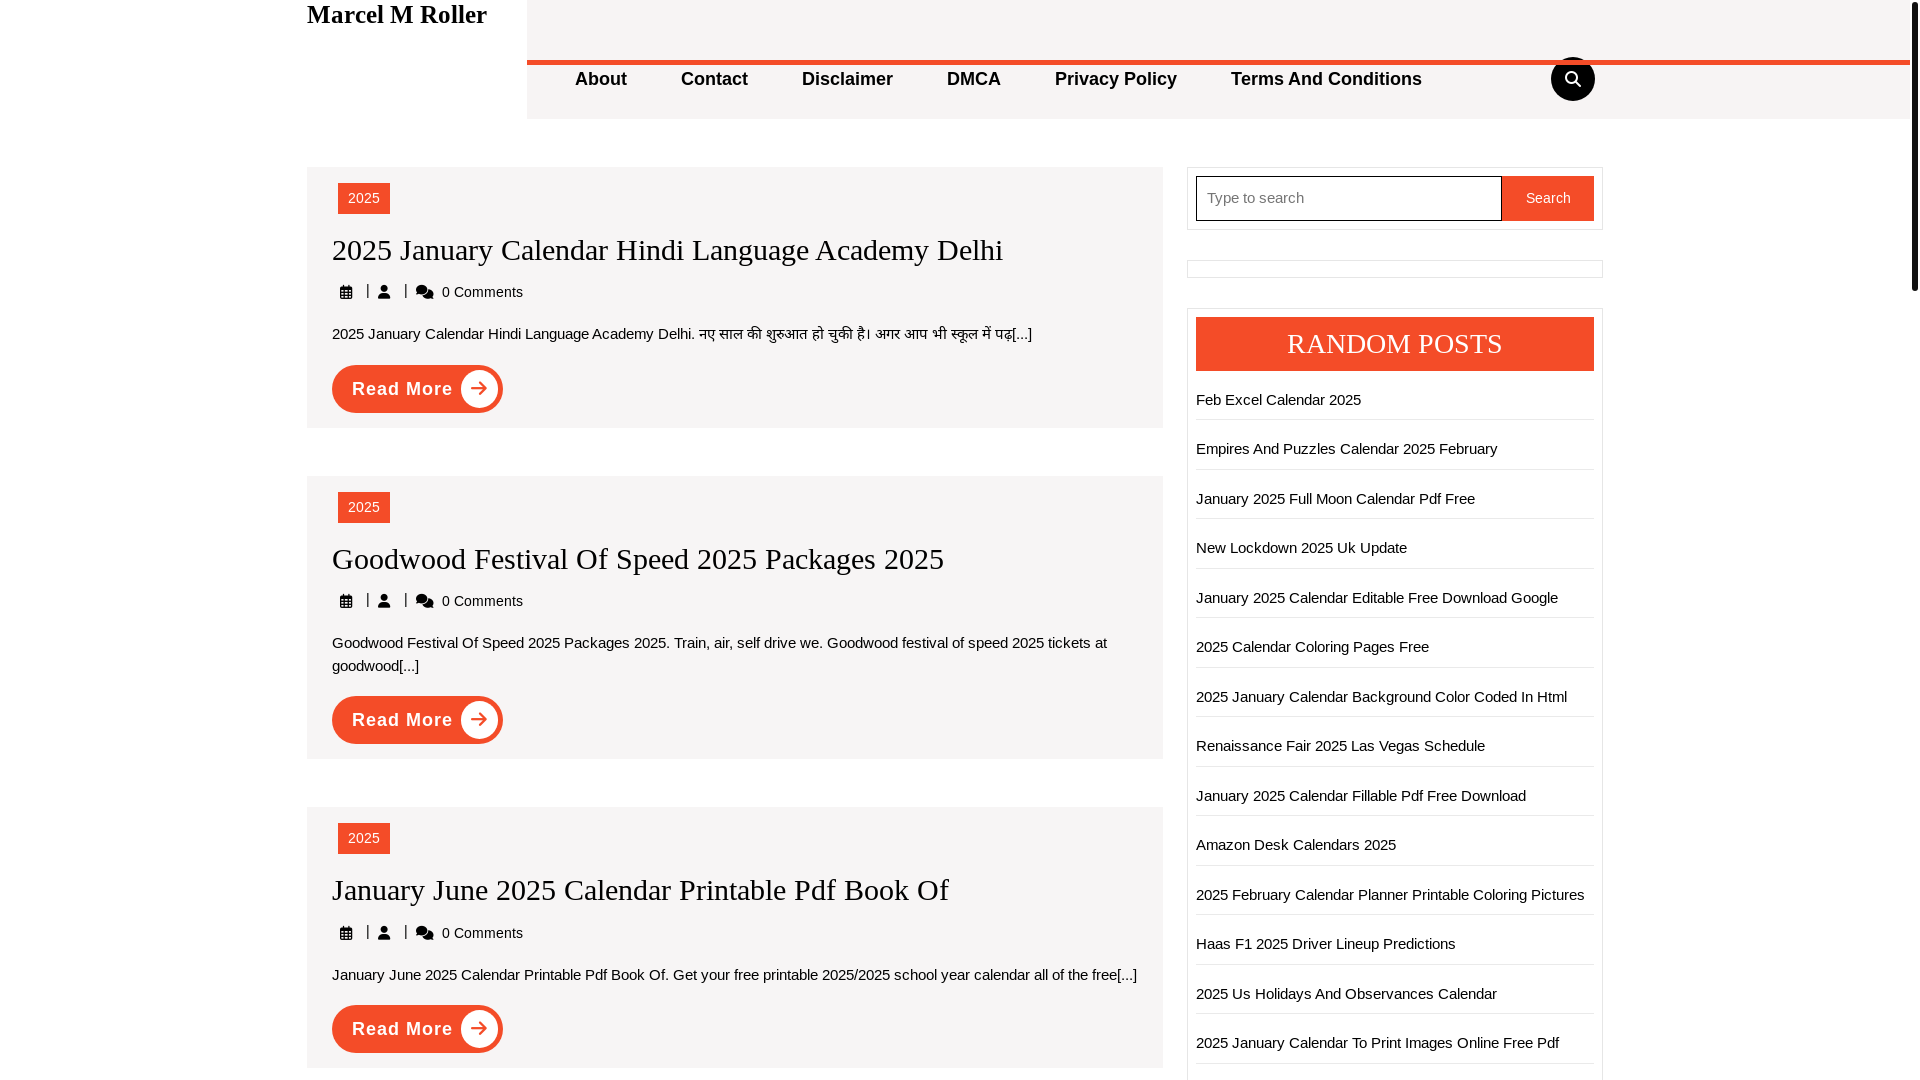
Task: Open the About menu item
Action: pos(601,79)
